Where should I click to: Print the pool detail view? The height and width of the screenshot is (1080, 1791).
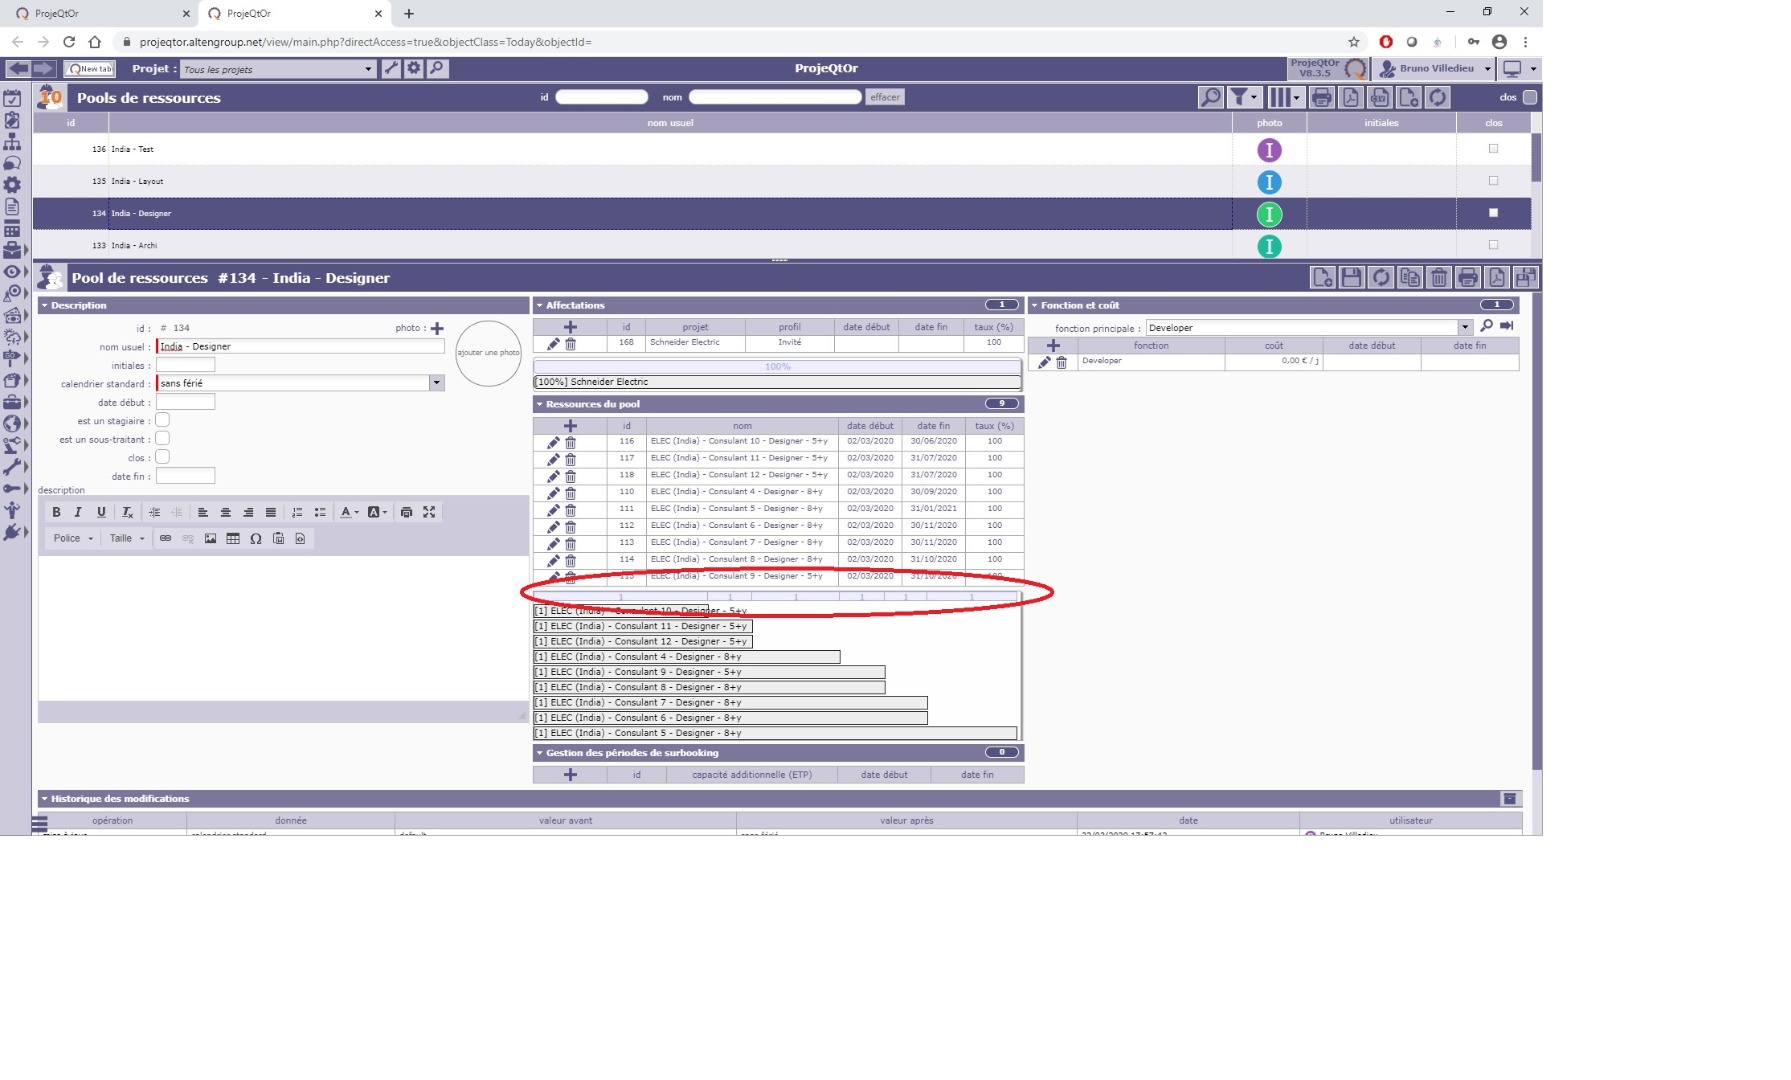(x=1468, y=278)
